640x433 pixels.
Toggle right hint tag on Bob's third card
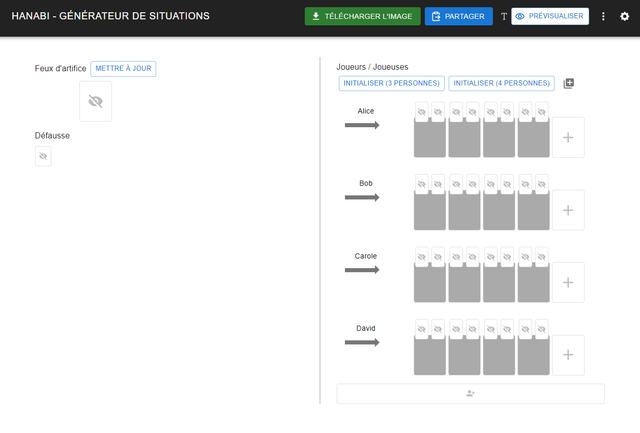coord(507,184)
